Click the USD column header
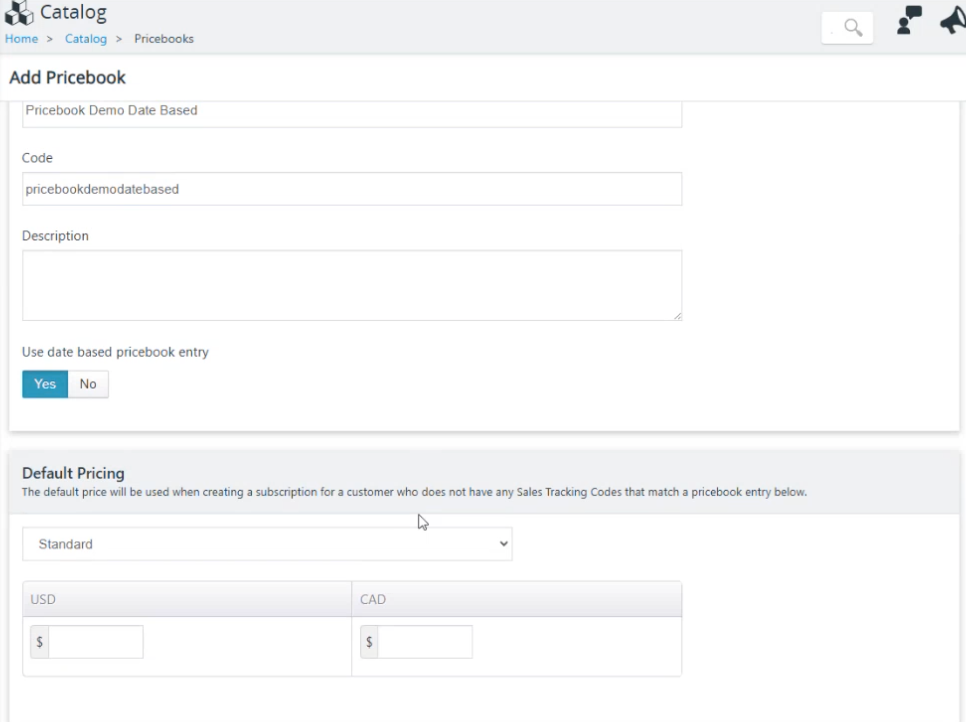The image size is (966, 722). [x=187, y=599]
